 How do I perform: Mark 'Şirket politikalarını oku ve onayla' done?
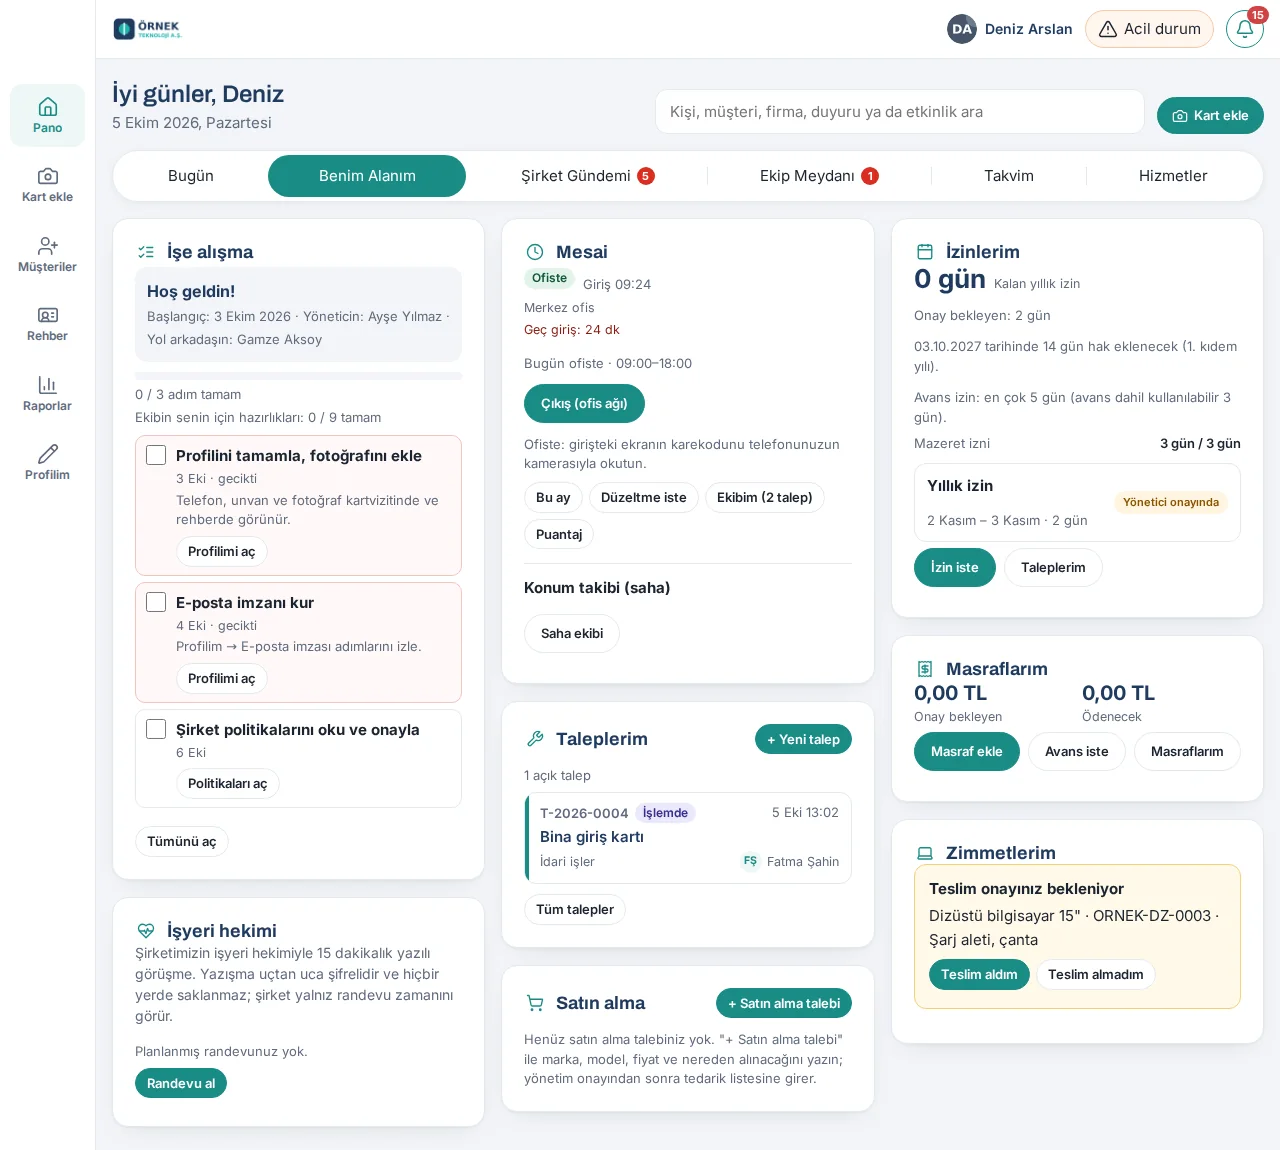tap(156, 729)
